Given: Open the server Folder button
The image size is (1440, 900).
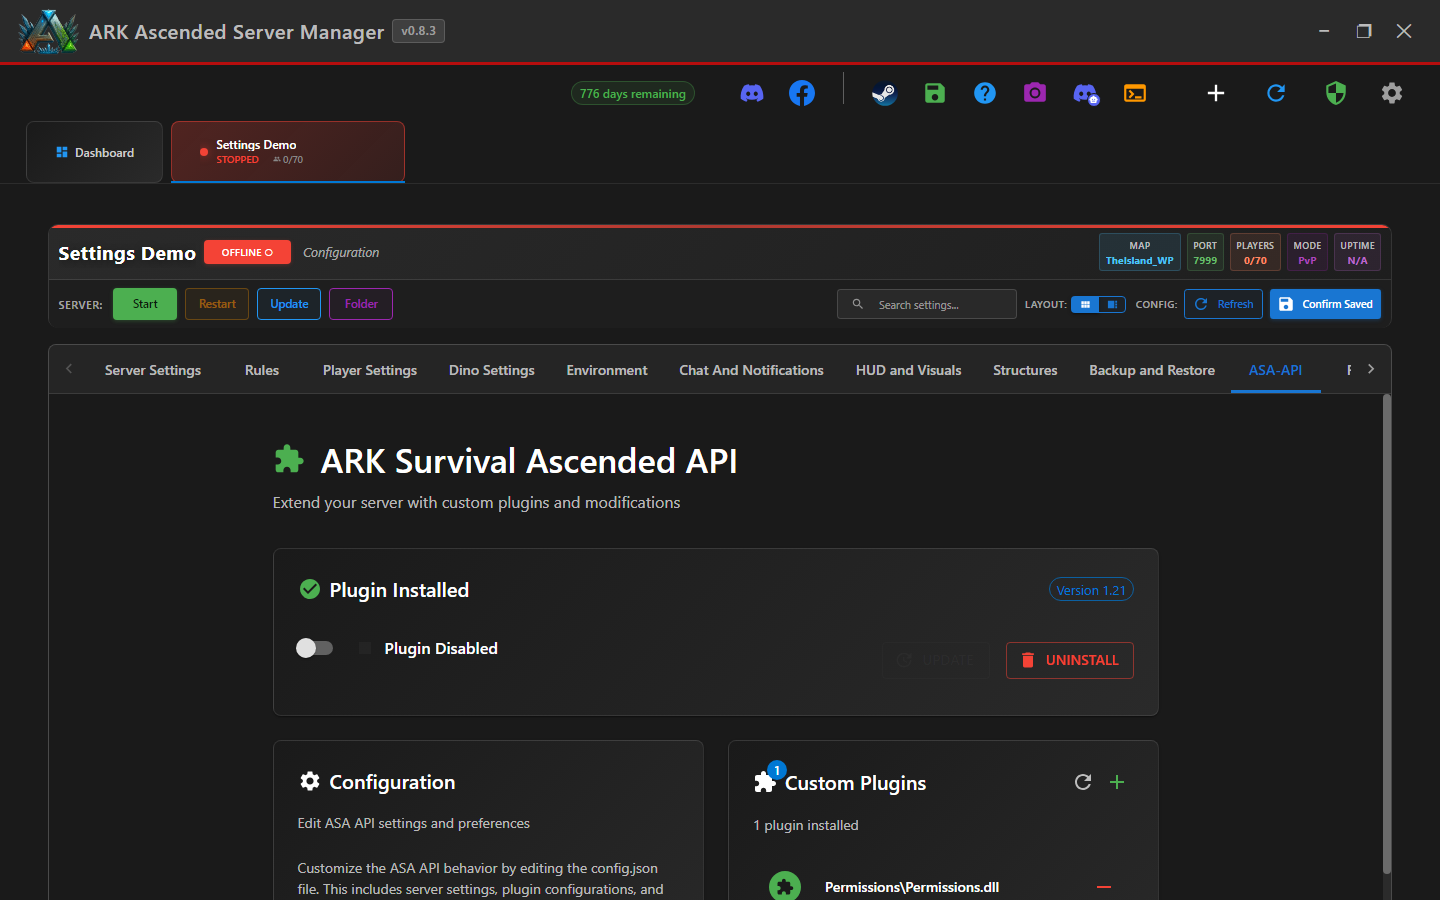Looking at the screenshot, I should pyautogui.click(x=361, y=304).
